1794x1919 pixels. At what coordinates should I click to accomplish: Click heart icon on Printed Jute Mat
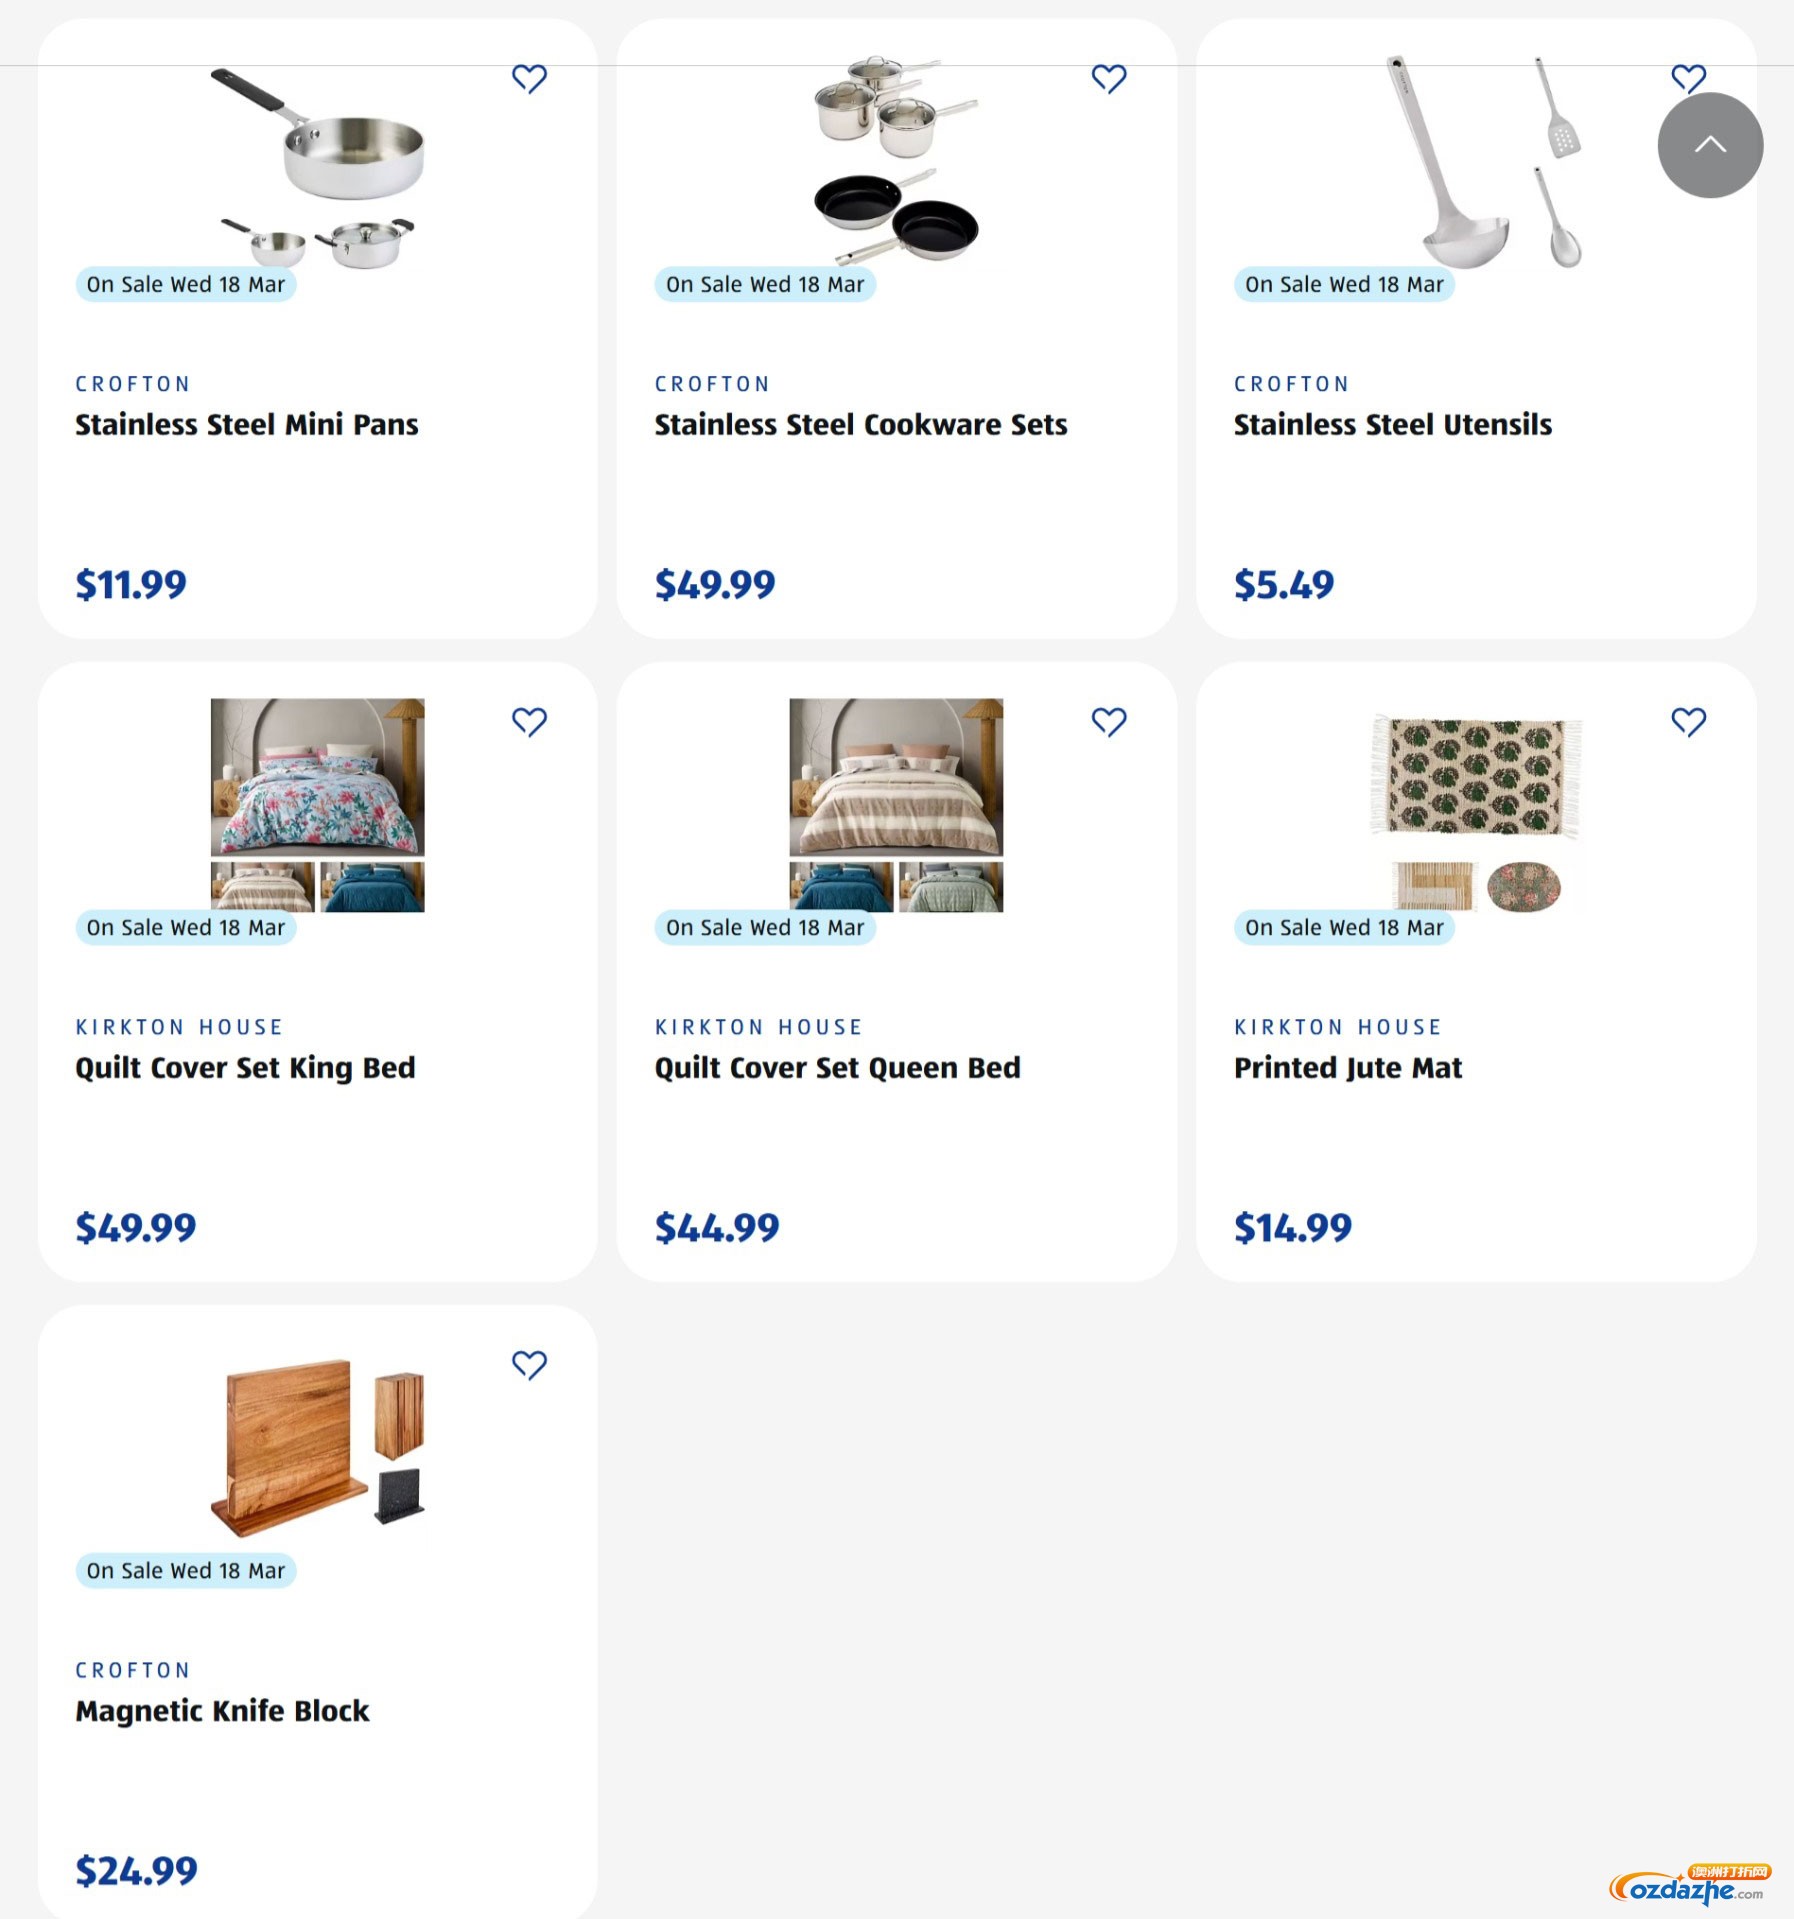point(1688,721)
